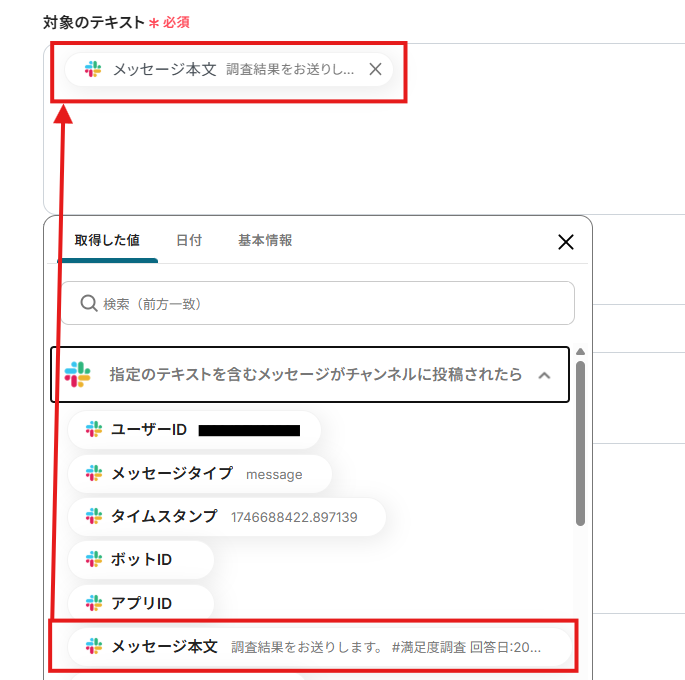Switch to the 取得した値 tab
The width and height of the screenshot is (685, 680).
click(107, 240)
